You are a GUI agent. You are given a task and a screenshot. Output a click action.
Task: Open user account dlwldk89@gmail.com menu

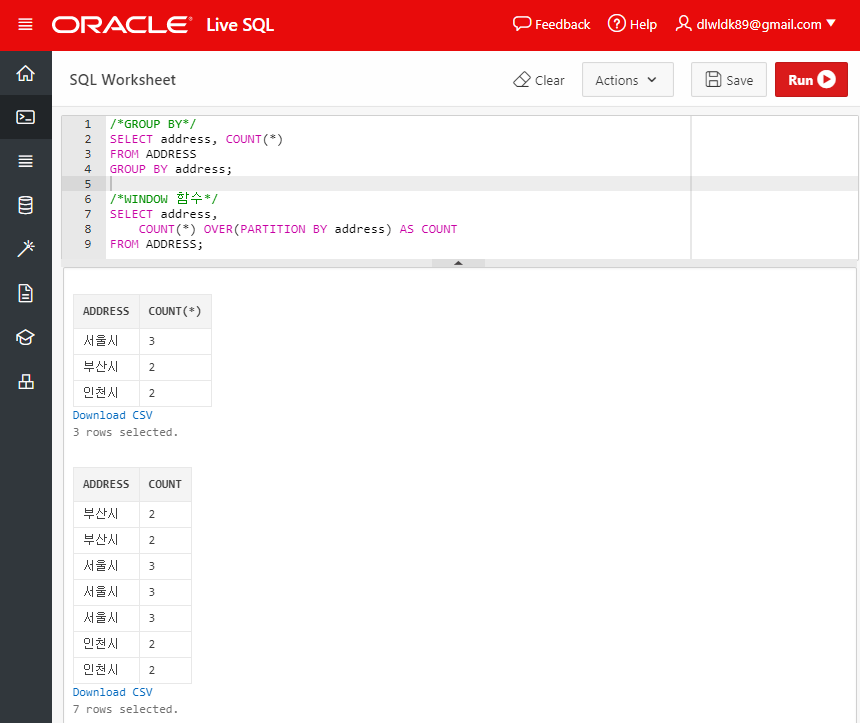[x=755, y=24]
